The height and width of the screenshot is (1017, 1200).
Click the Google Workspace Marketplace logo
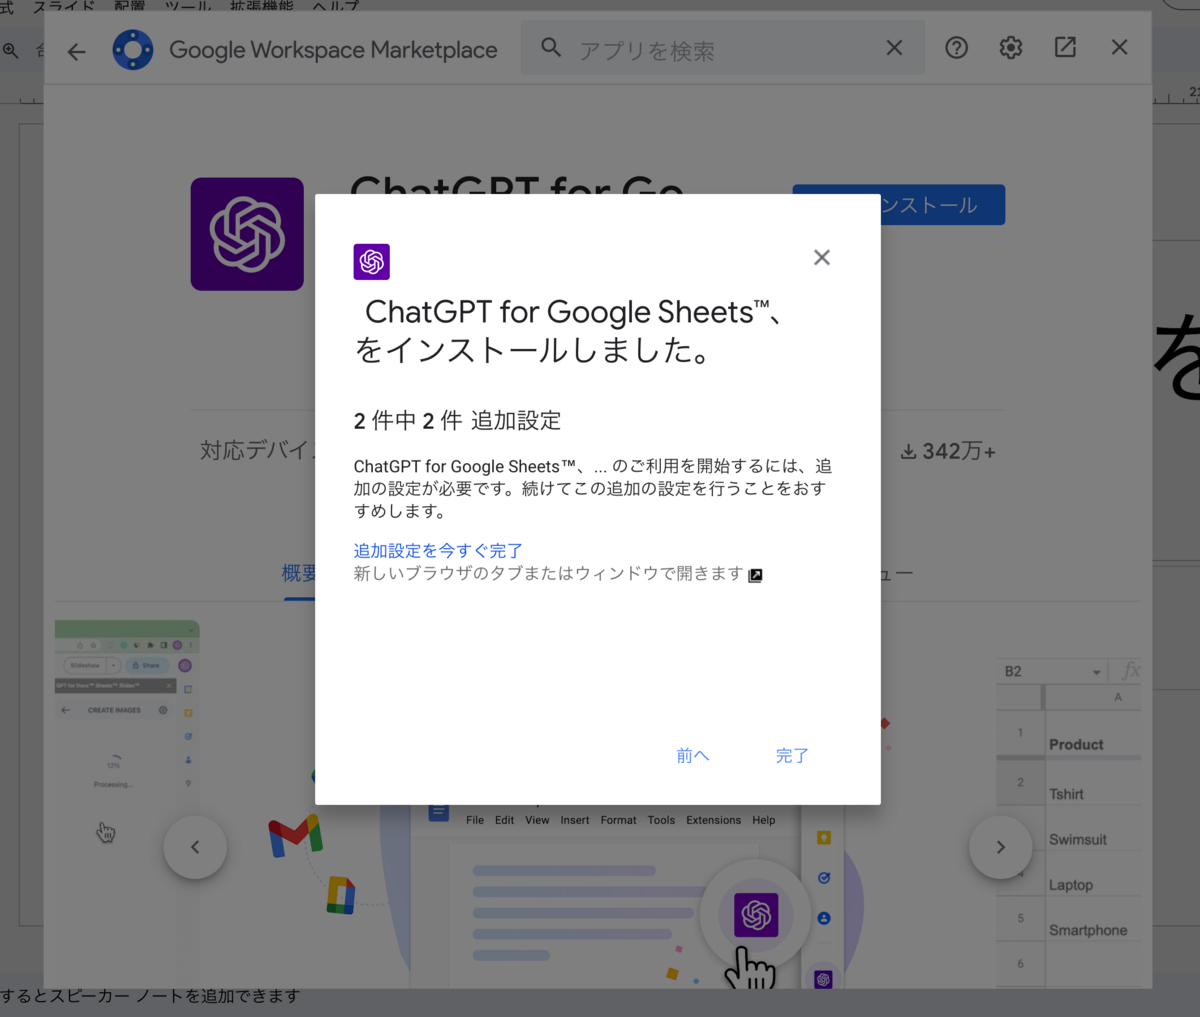pos(133,50)
